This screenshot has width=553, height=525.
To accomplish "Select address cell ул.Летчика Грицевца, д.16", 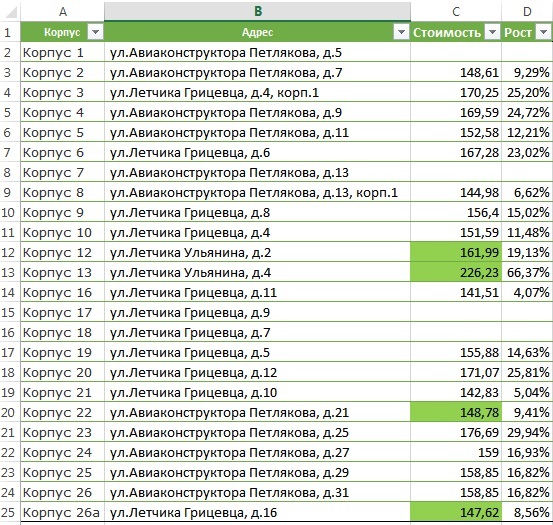I will click(x=257, y=512).
